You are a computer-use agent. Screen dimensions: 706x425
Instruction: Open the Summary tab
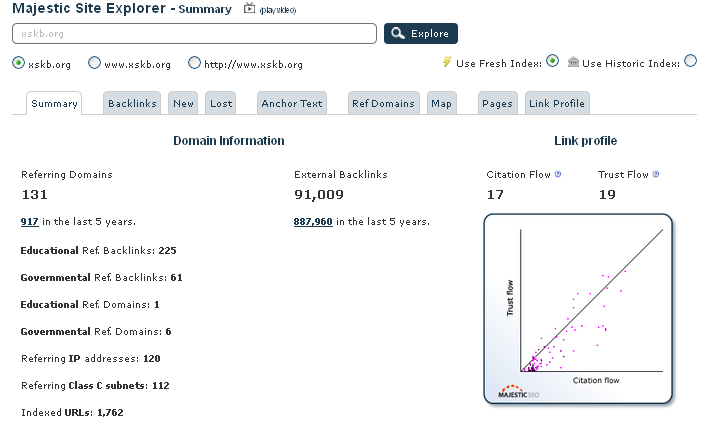[x=54, y=104]
